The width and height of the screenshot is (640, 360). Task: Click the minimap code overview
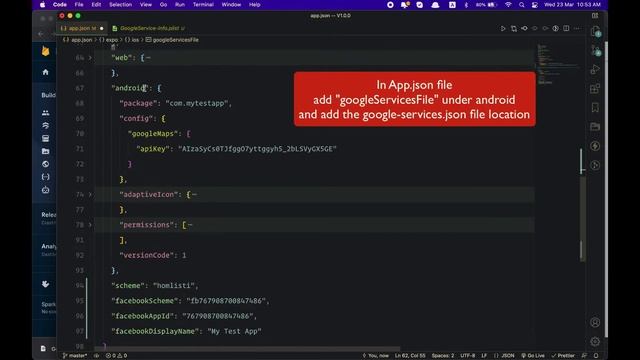pyautogui.click(x=558, y=63)
